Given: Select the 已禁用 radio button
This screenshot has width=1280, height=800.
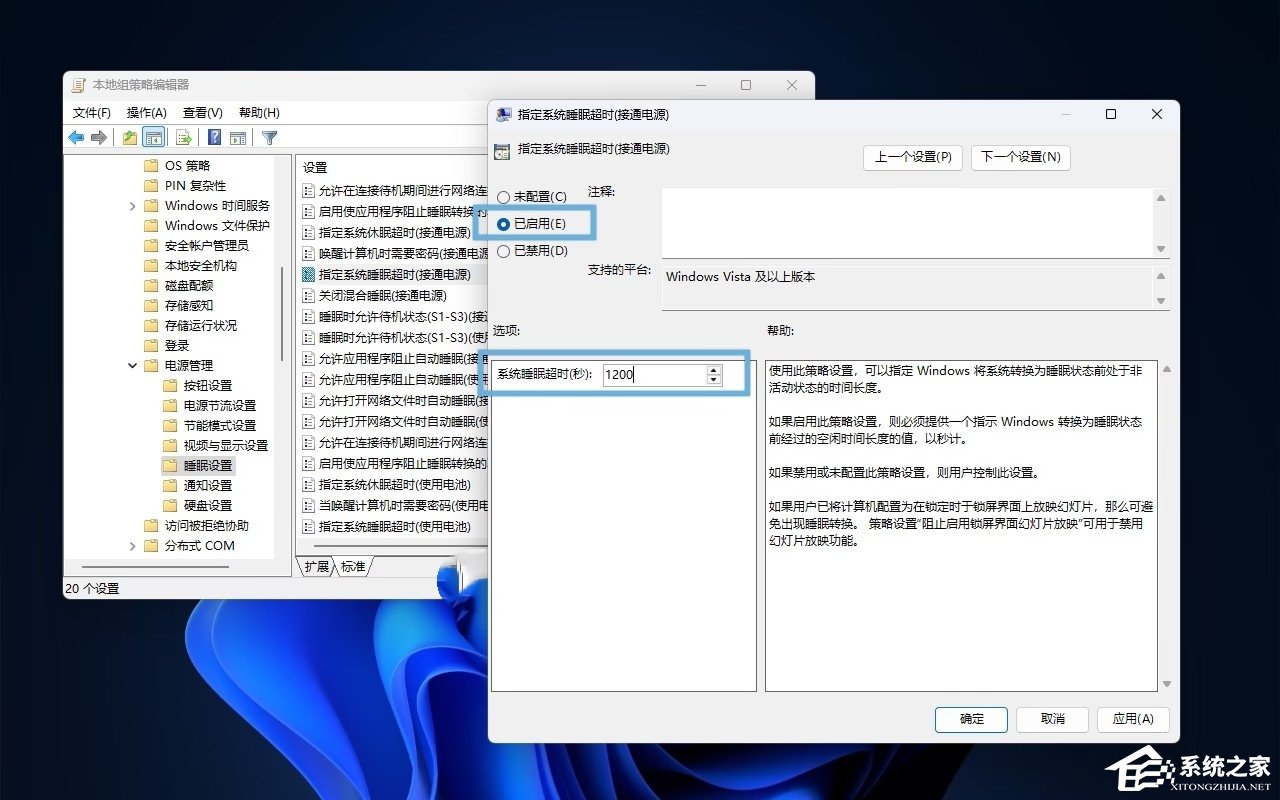Looking at the screenshot, I should tap(504, 250).
